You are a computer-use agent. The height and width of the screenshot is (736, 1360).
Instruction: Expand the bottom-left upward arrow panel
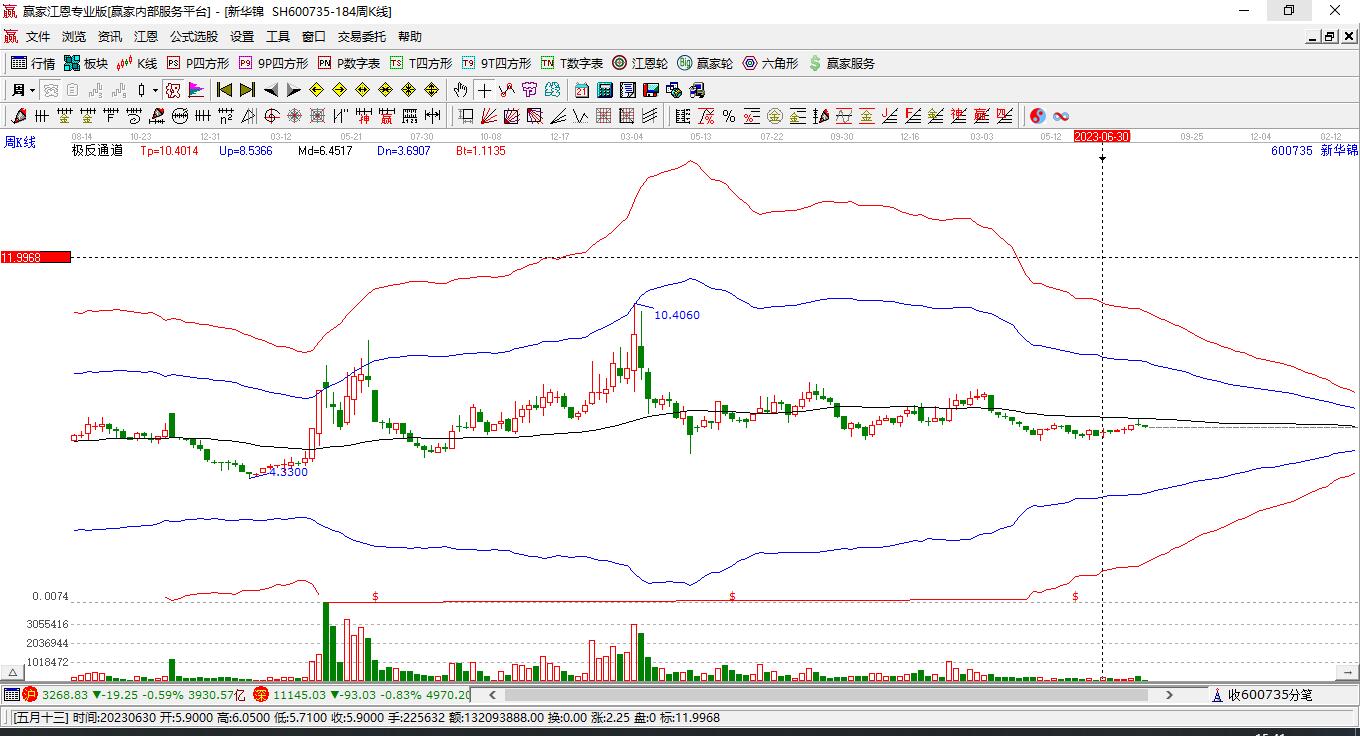13,673
